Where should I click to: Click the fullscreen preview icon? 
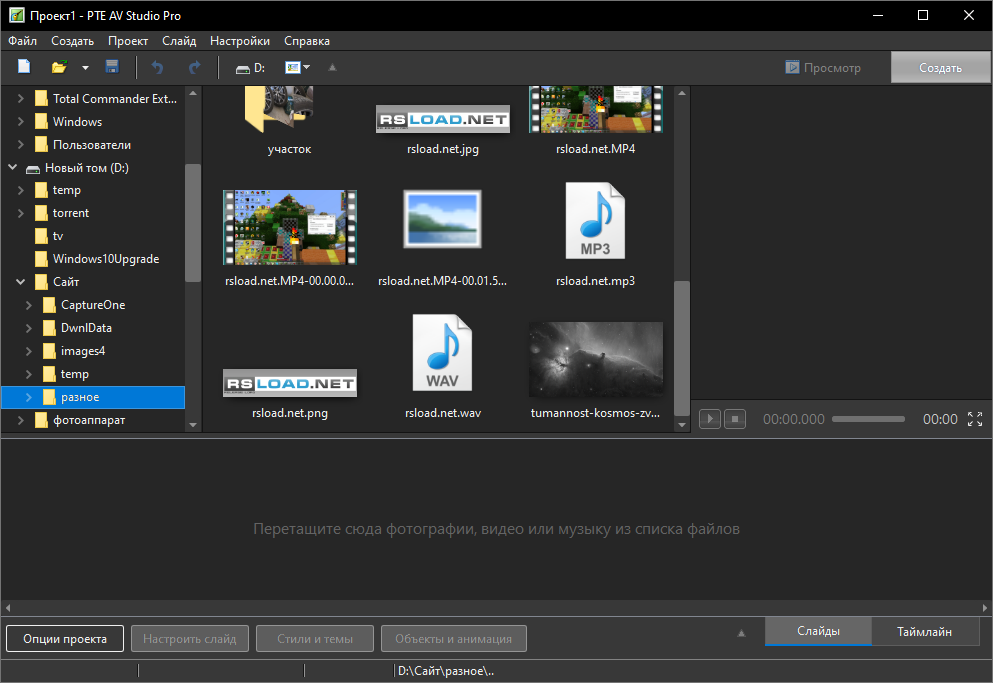tap(976, 419)
